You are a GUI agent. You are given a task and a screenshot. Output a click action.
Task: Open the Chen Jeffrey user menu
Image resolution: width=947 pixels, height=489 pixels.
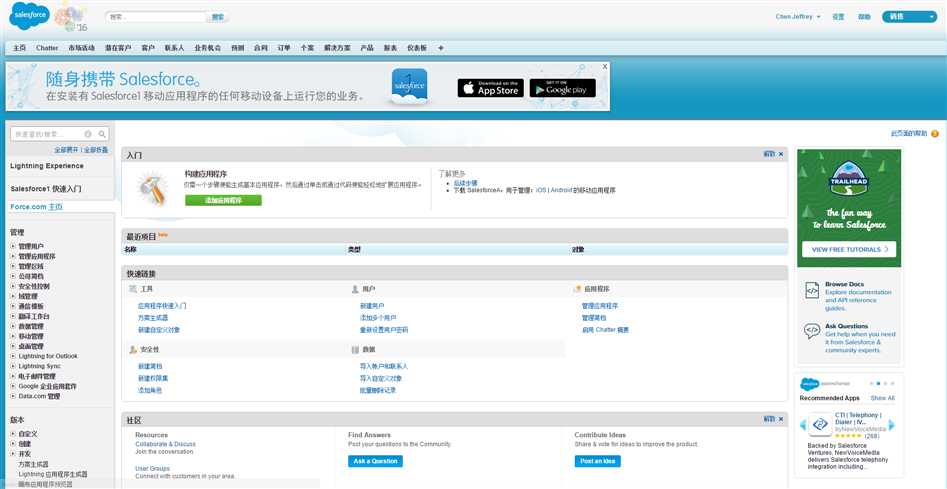798,17
